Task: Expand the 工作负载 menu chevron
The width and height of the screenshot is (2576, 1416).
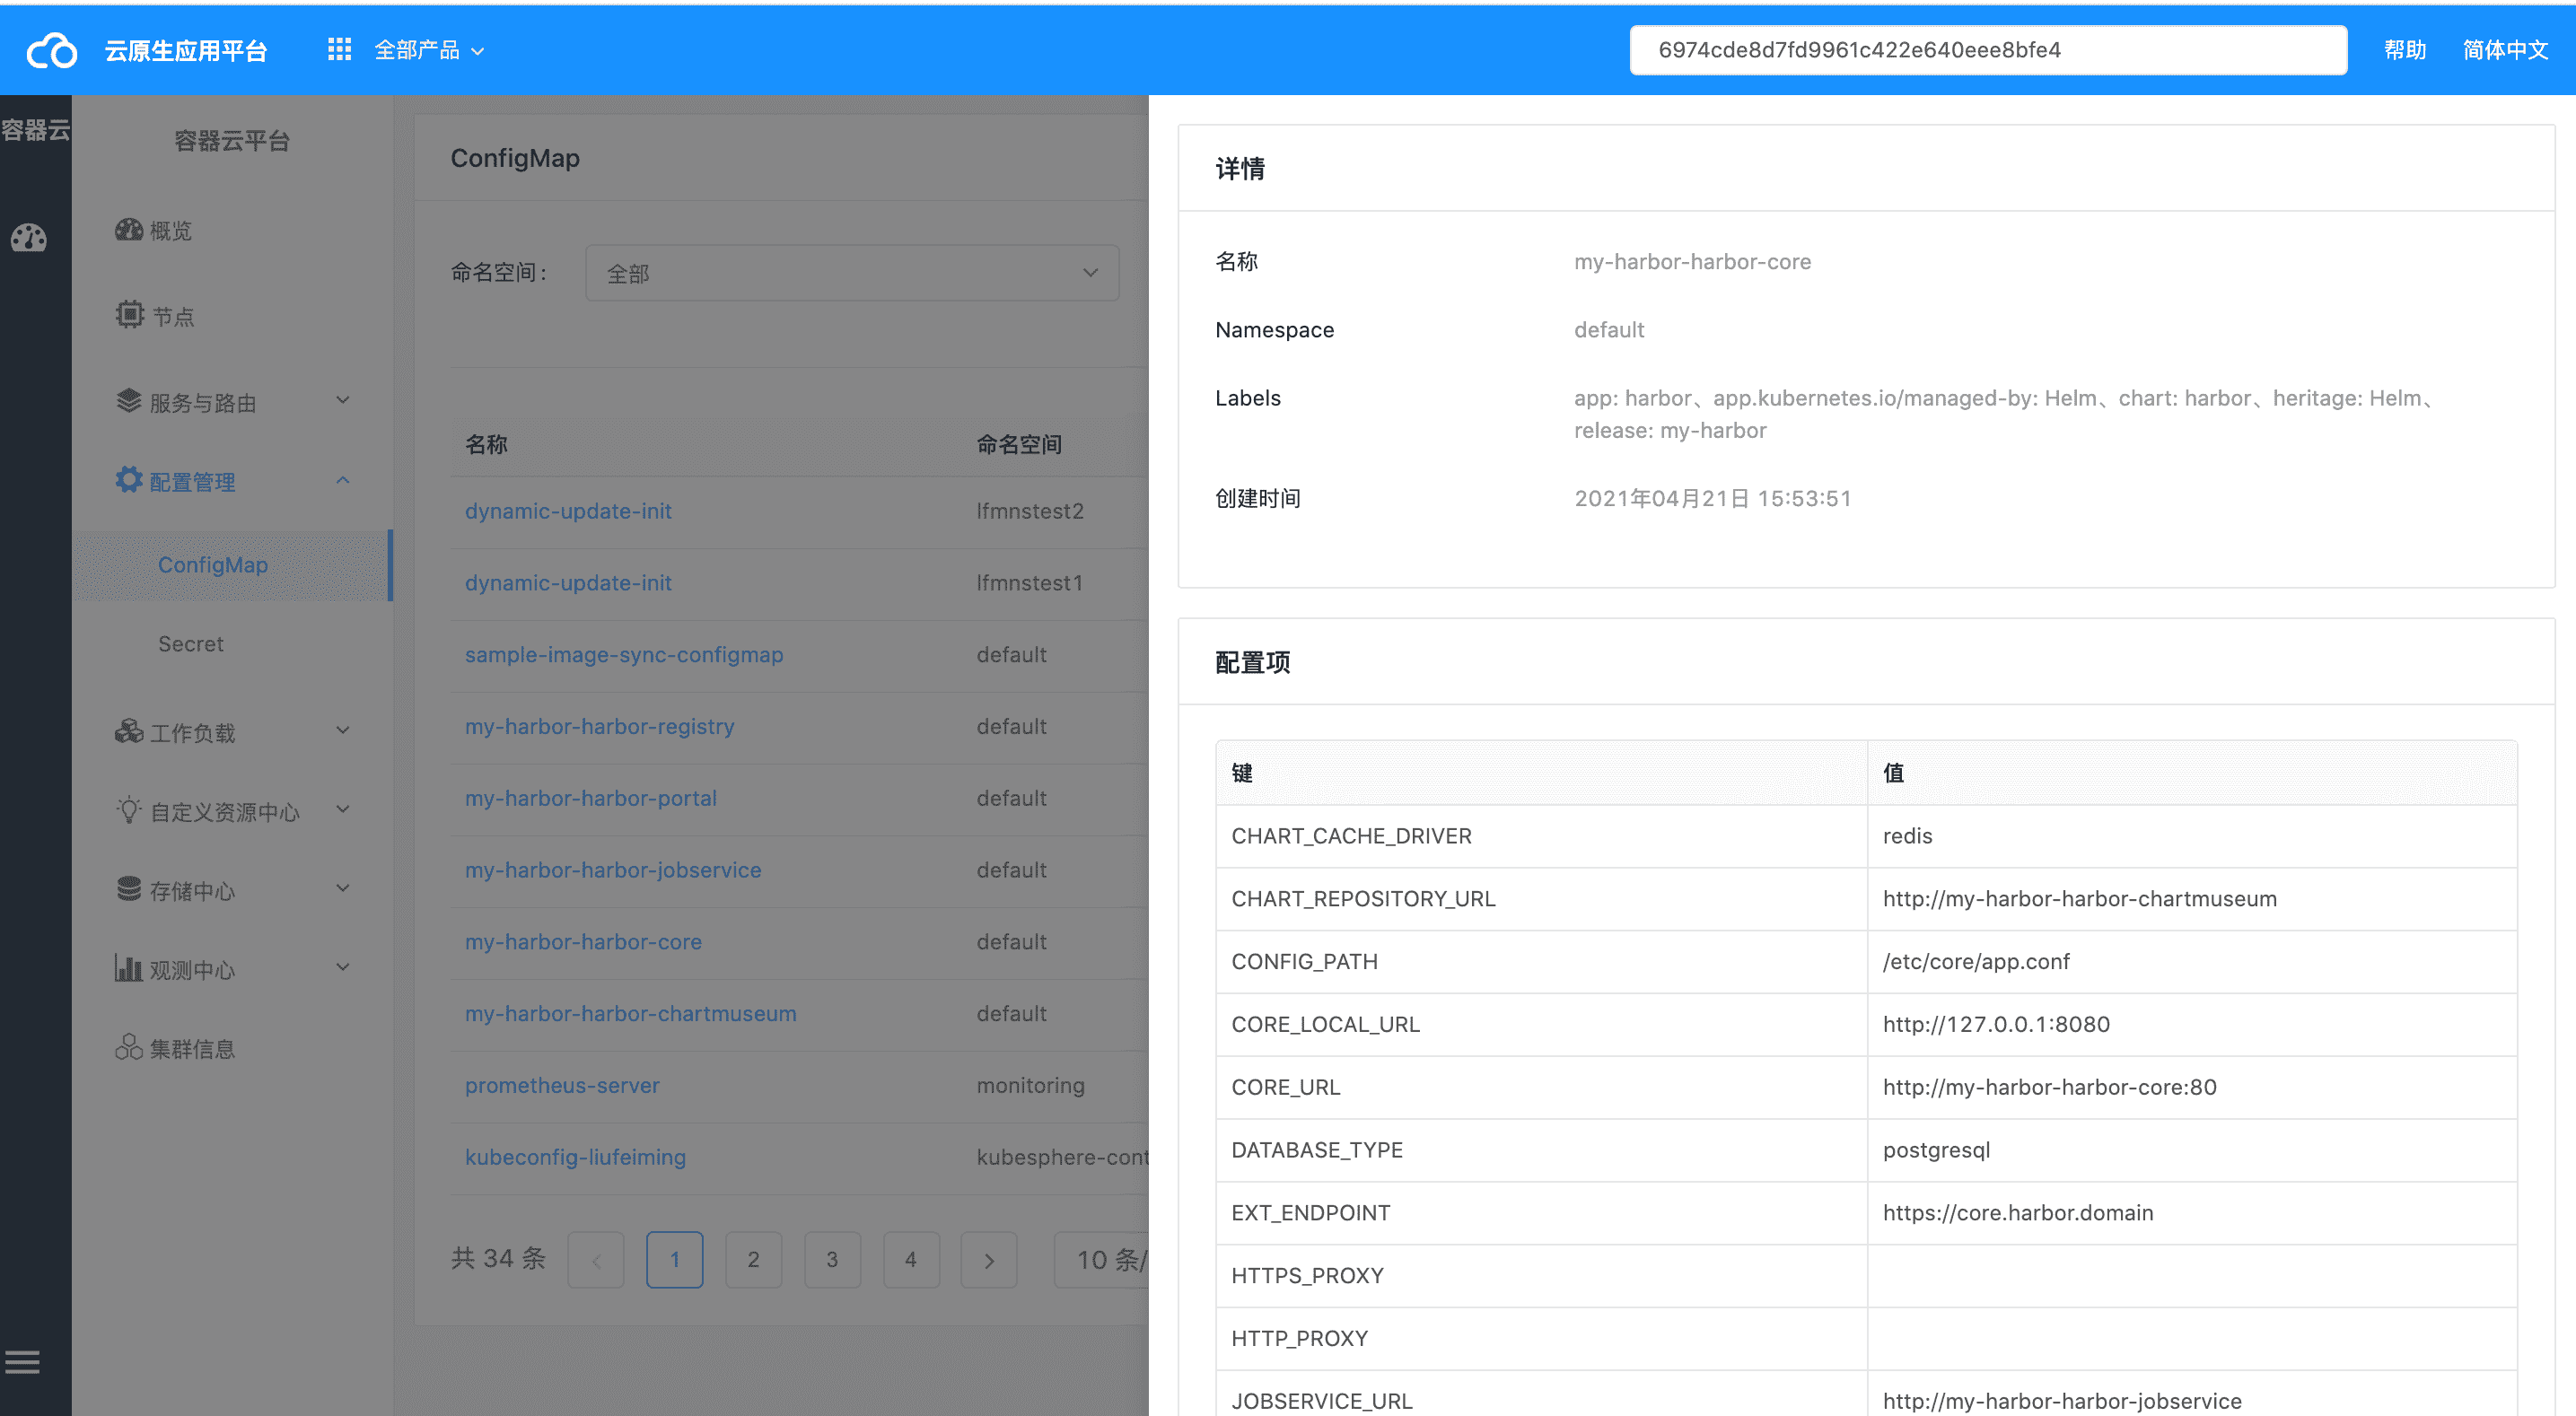Action: [343, 731]
